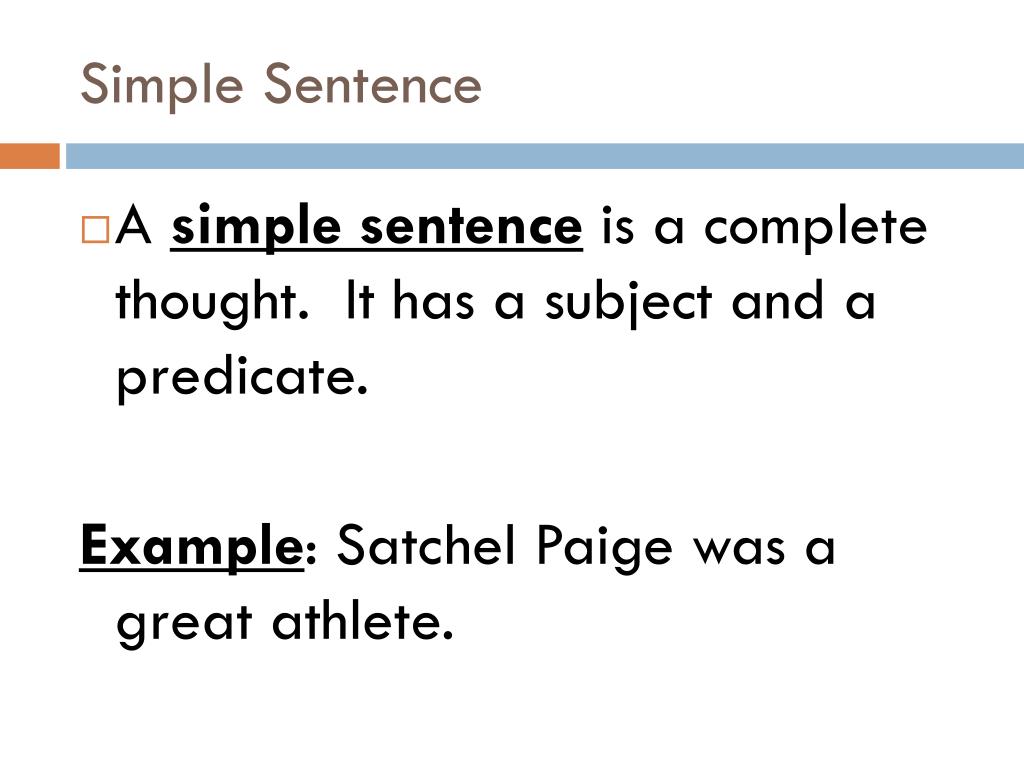Click the hollow square bullet marker
1024x768 pixels.
tap(95, 229)
